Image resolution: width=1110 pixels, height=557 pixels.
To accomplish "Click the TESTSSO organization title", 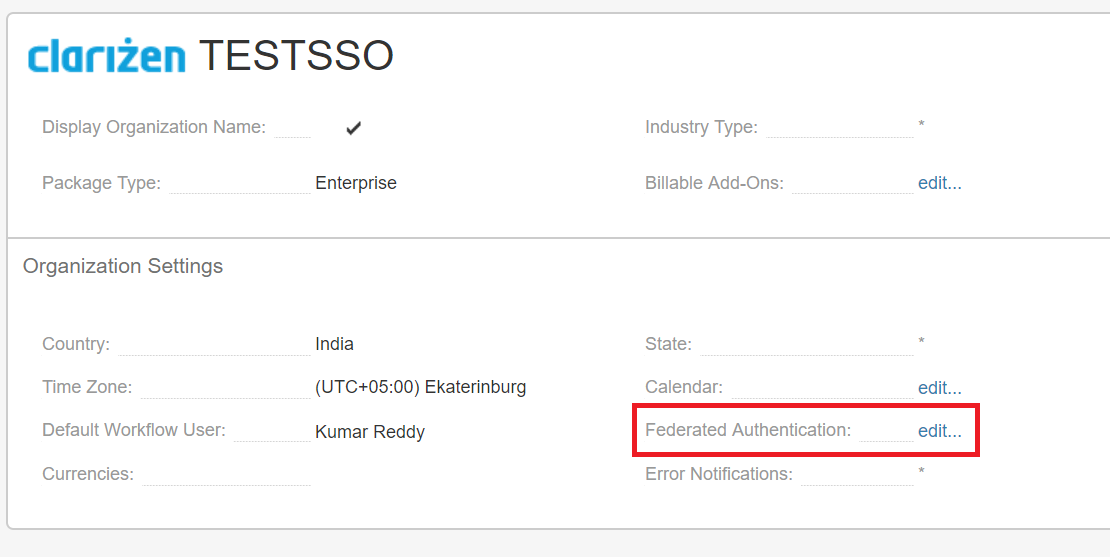I will [295, 57].
